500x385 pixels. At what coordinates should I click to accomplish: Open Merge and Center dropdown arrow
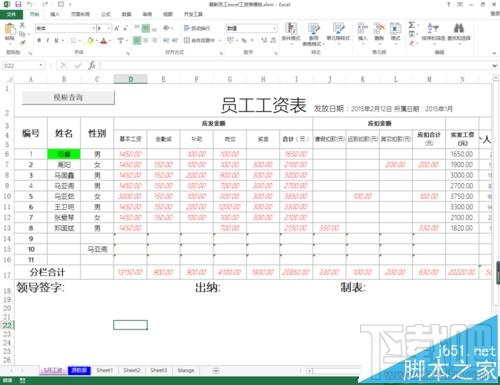(220, 41)
